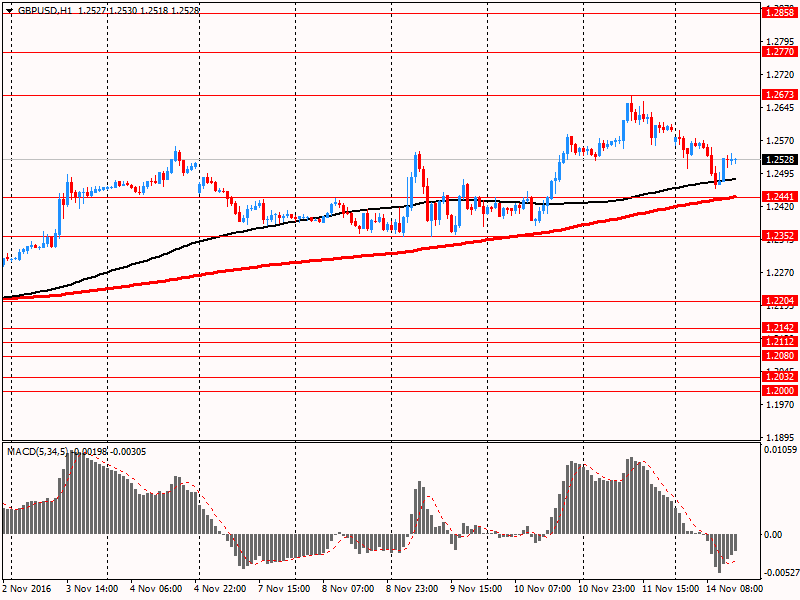This screenshot has width=800, height=600.
Task: Select the 1.2441 red price level label
Action: (780, 197)
